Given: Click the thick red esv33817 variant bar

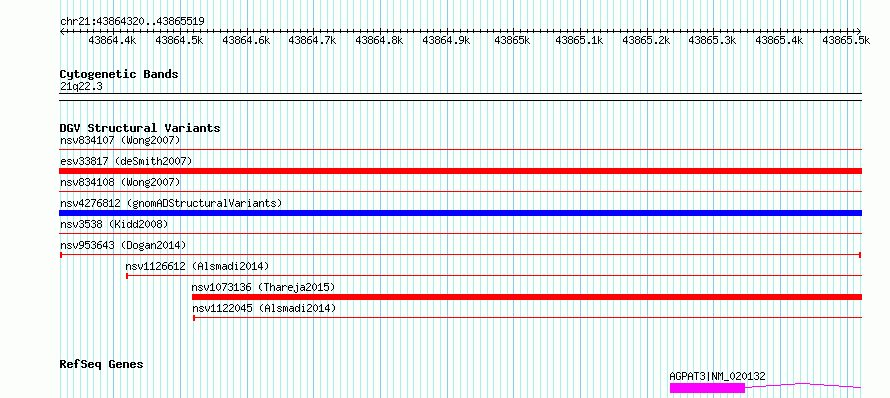Looking at the screenshot, I should click(461, 171).
